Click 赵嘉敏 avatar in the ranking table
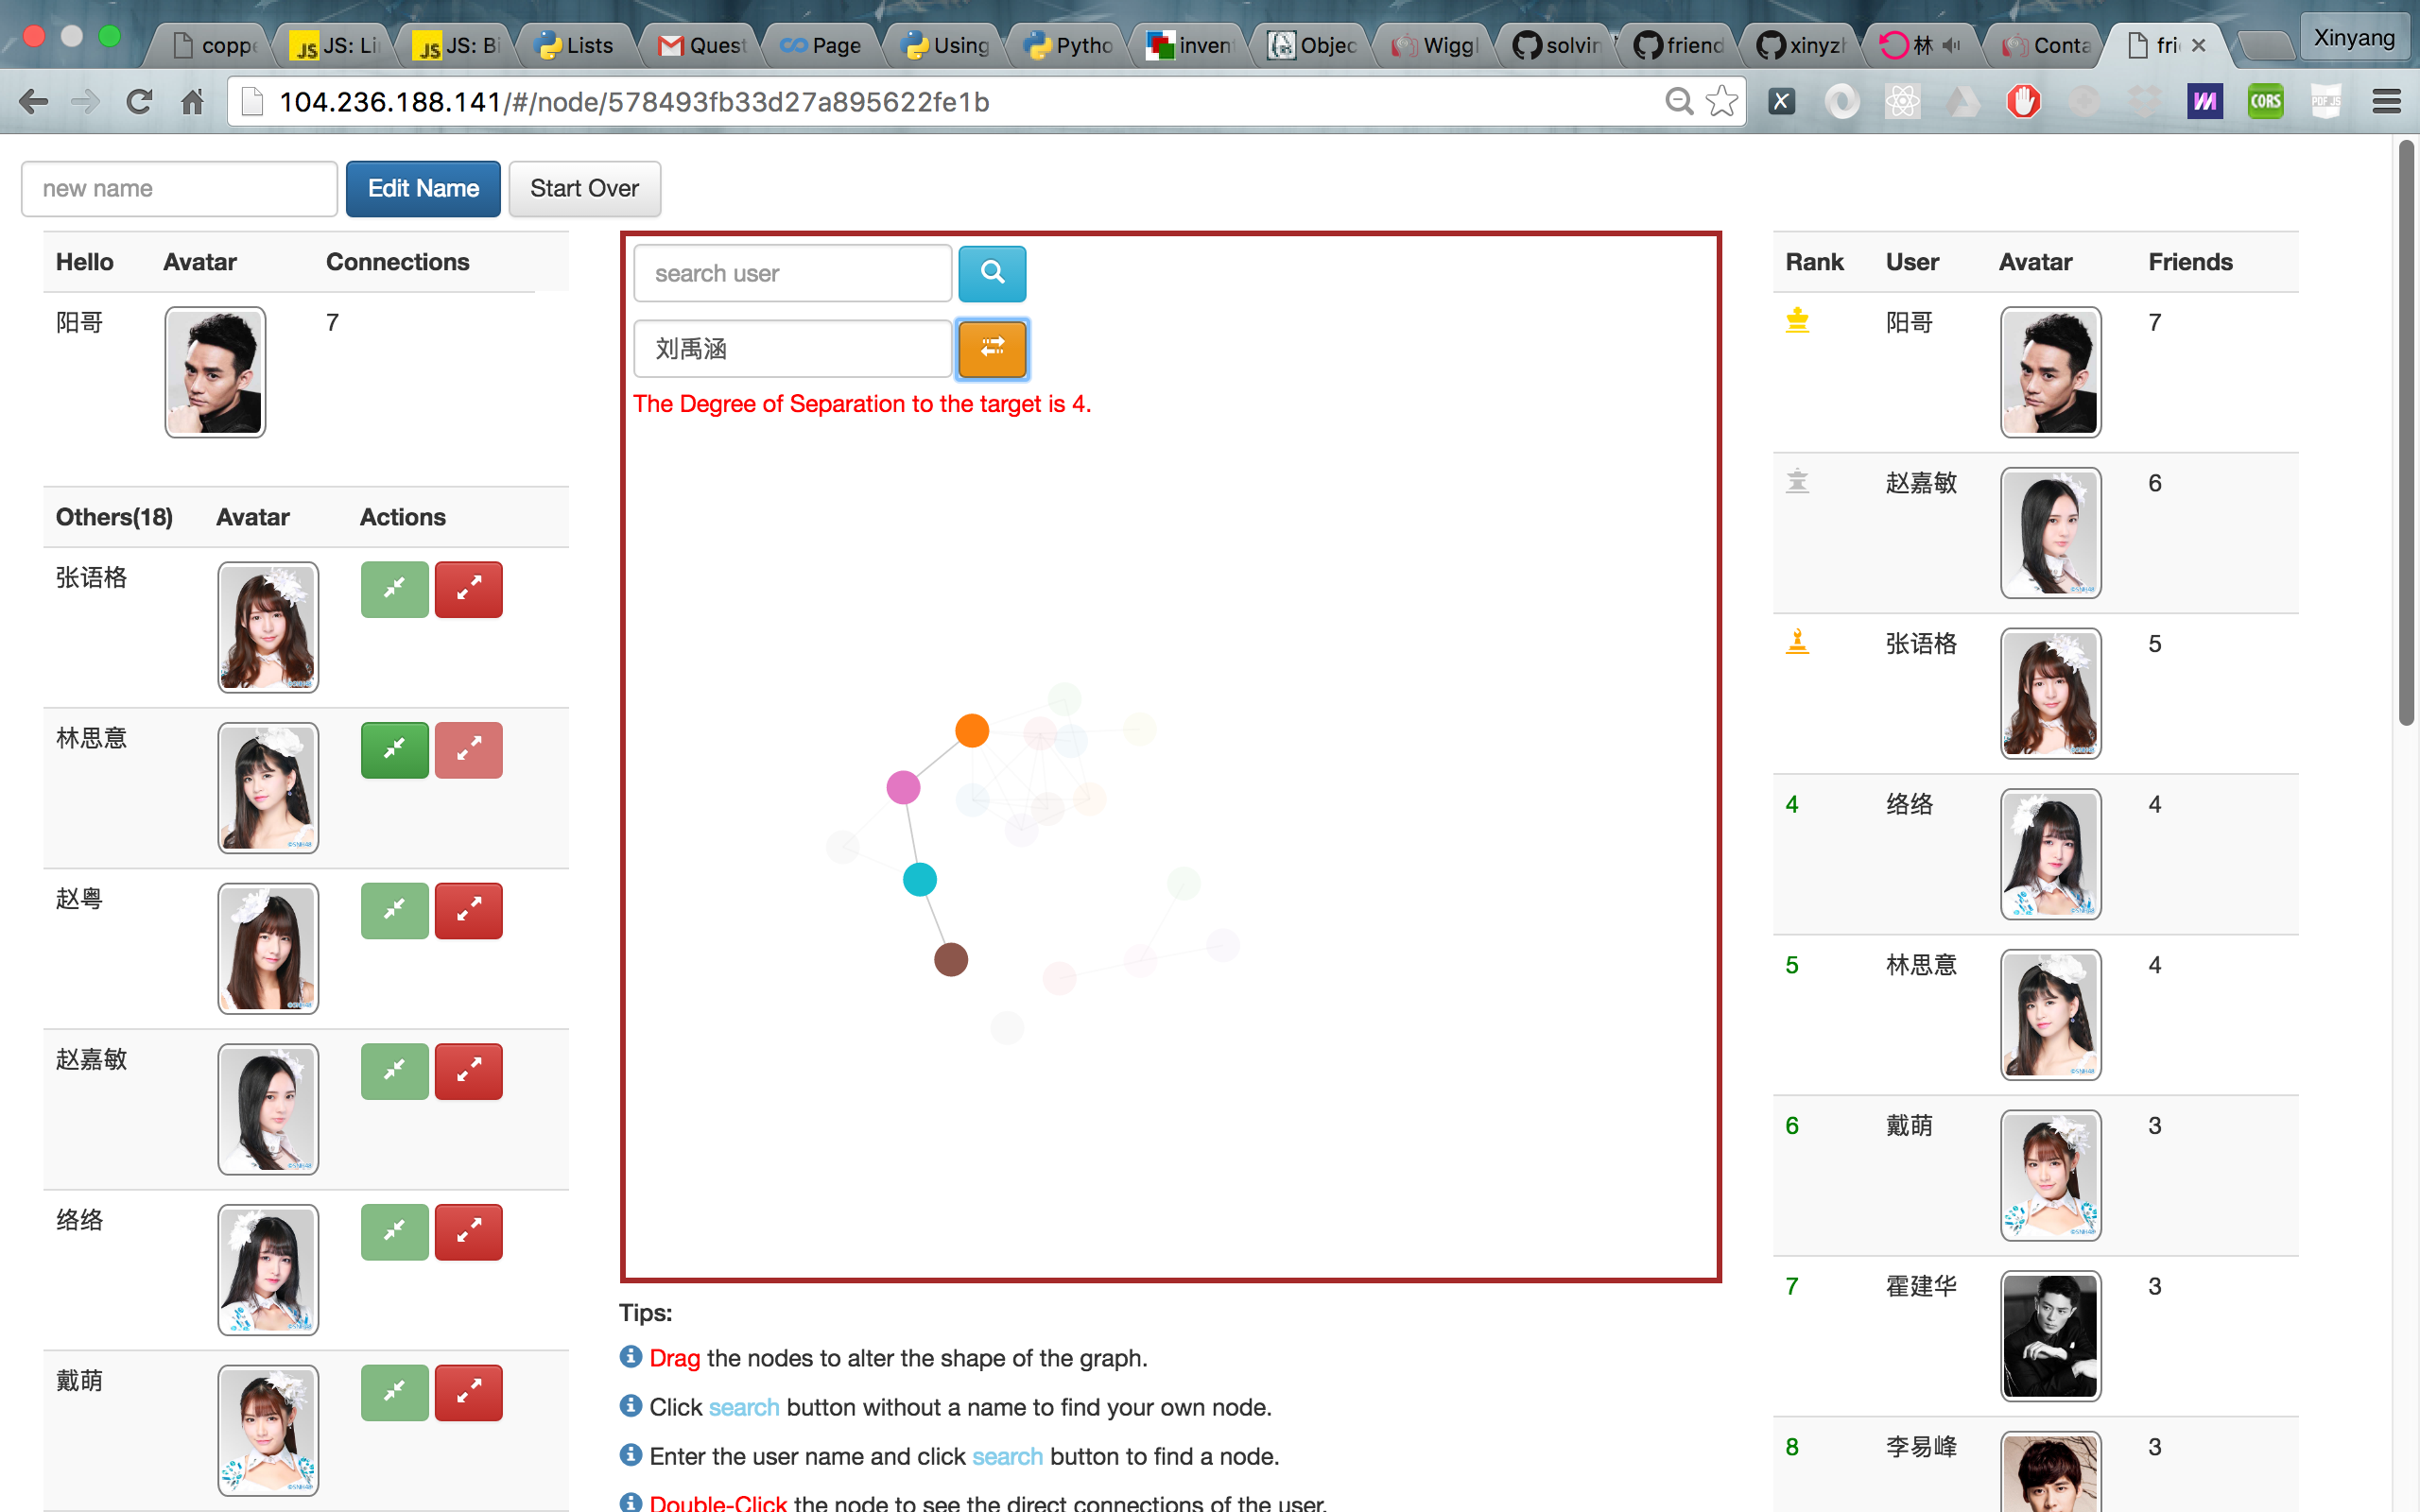 [2050, 533]
